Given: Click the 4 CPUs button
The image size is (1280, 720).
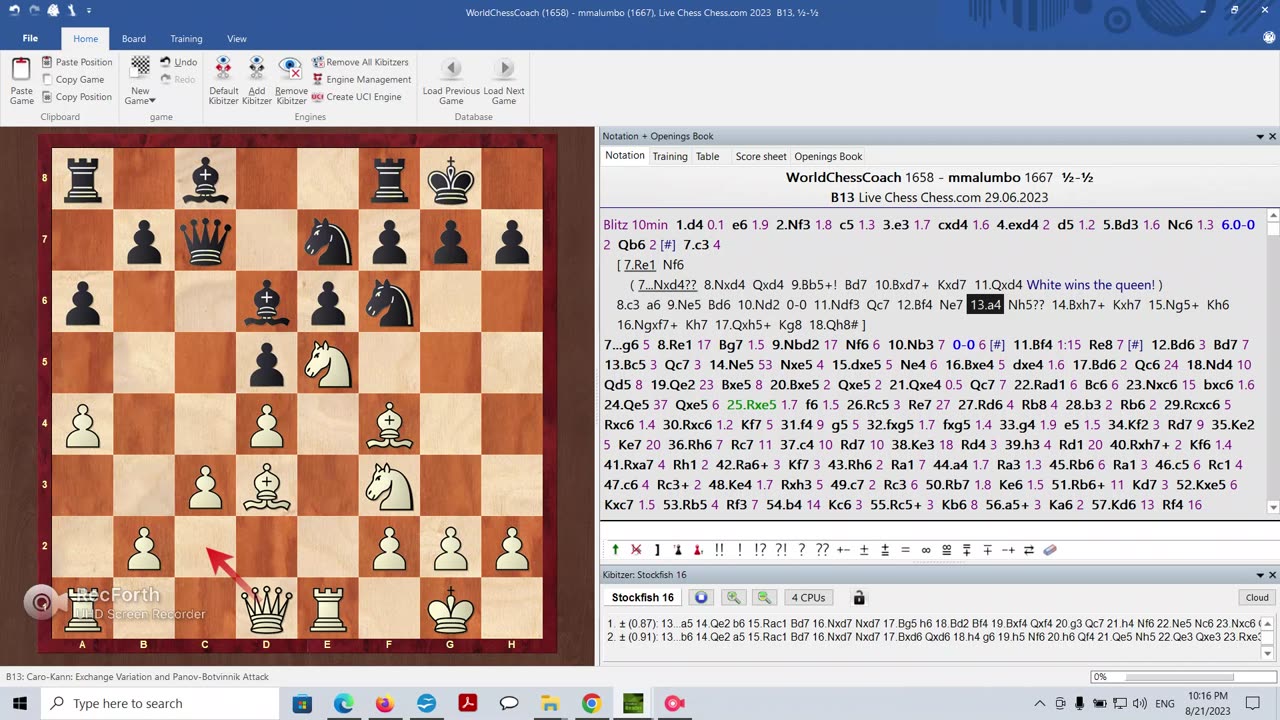Looking at the screenshot, I should click(x=808, y=597).
